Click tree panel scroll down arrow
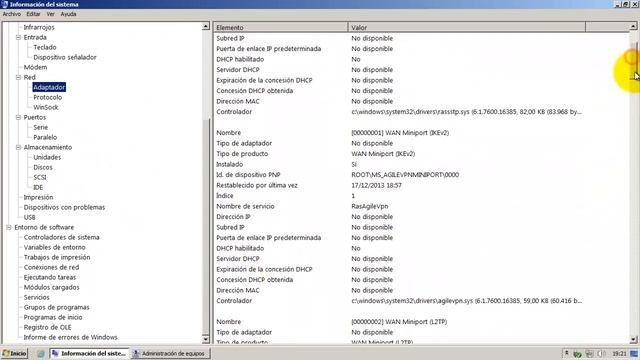 [x=206, y=339]
